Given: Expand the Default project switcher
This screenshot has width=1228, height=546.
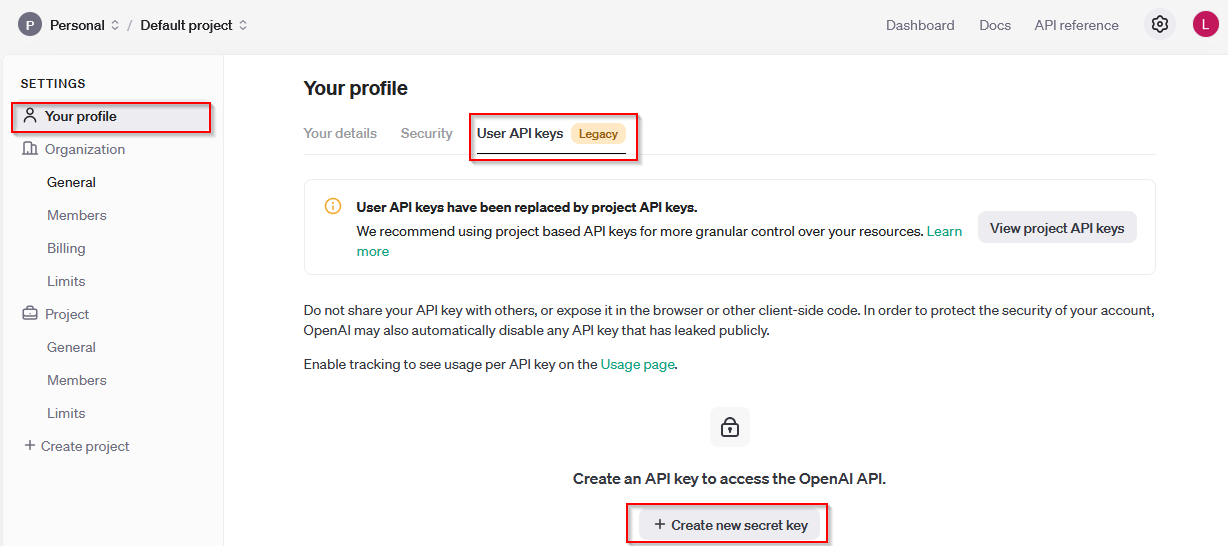Looking at the screenshot, I should (194, 25).
